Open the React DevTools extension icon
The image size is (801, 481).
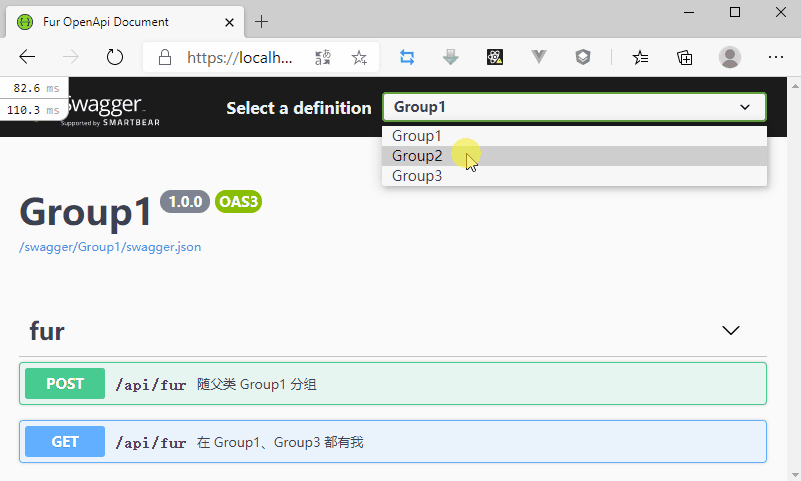(x=495, y=57)
